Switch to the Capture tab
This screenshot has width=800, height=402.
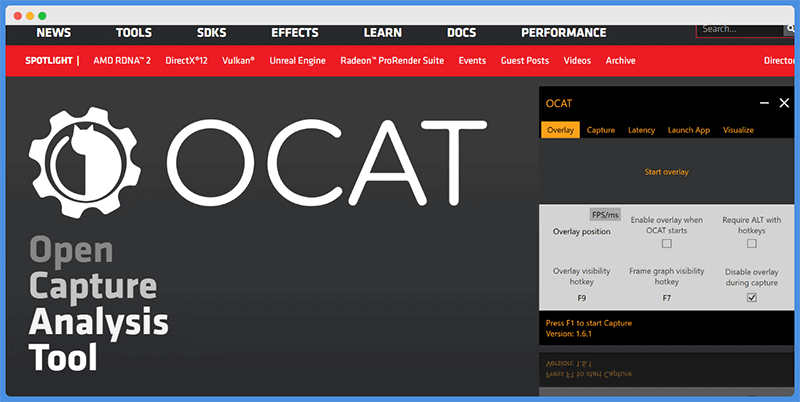click(x=601, y=130)
